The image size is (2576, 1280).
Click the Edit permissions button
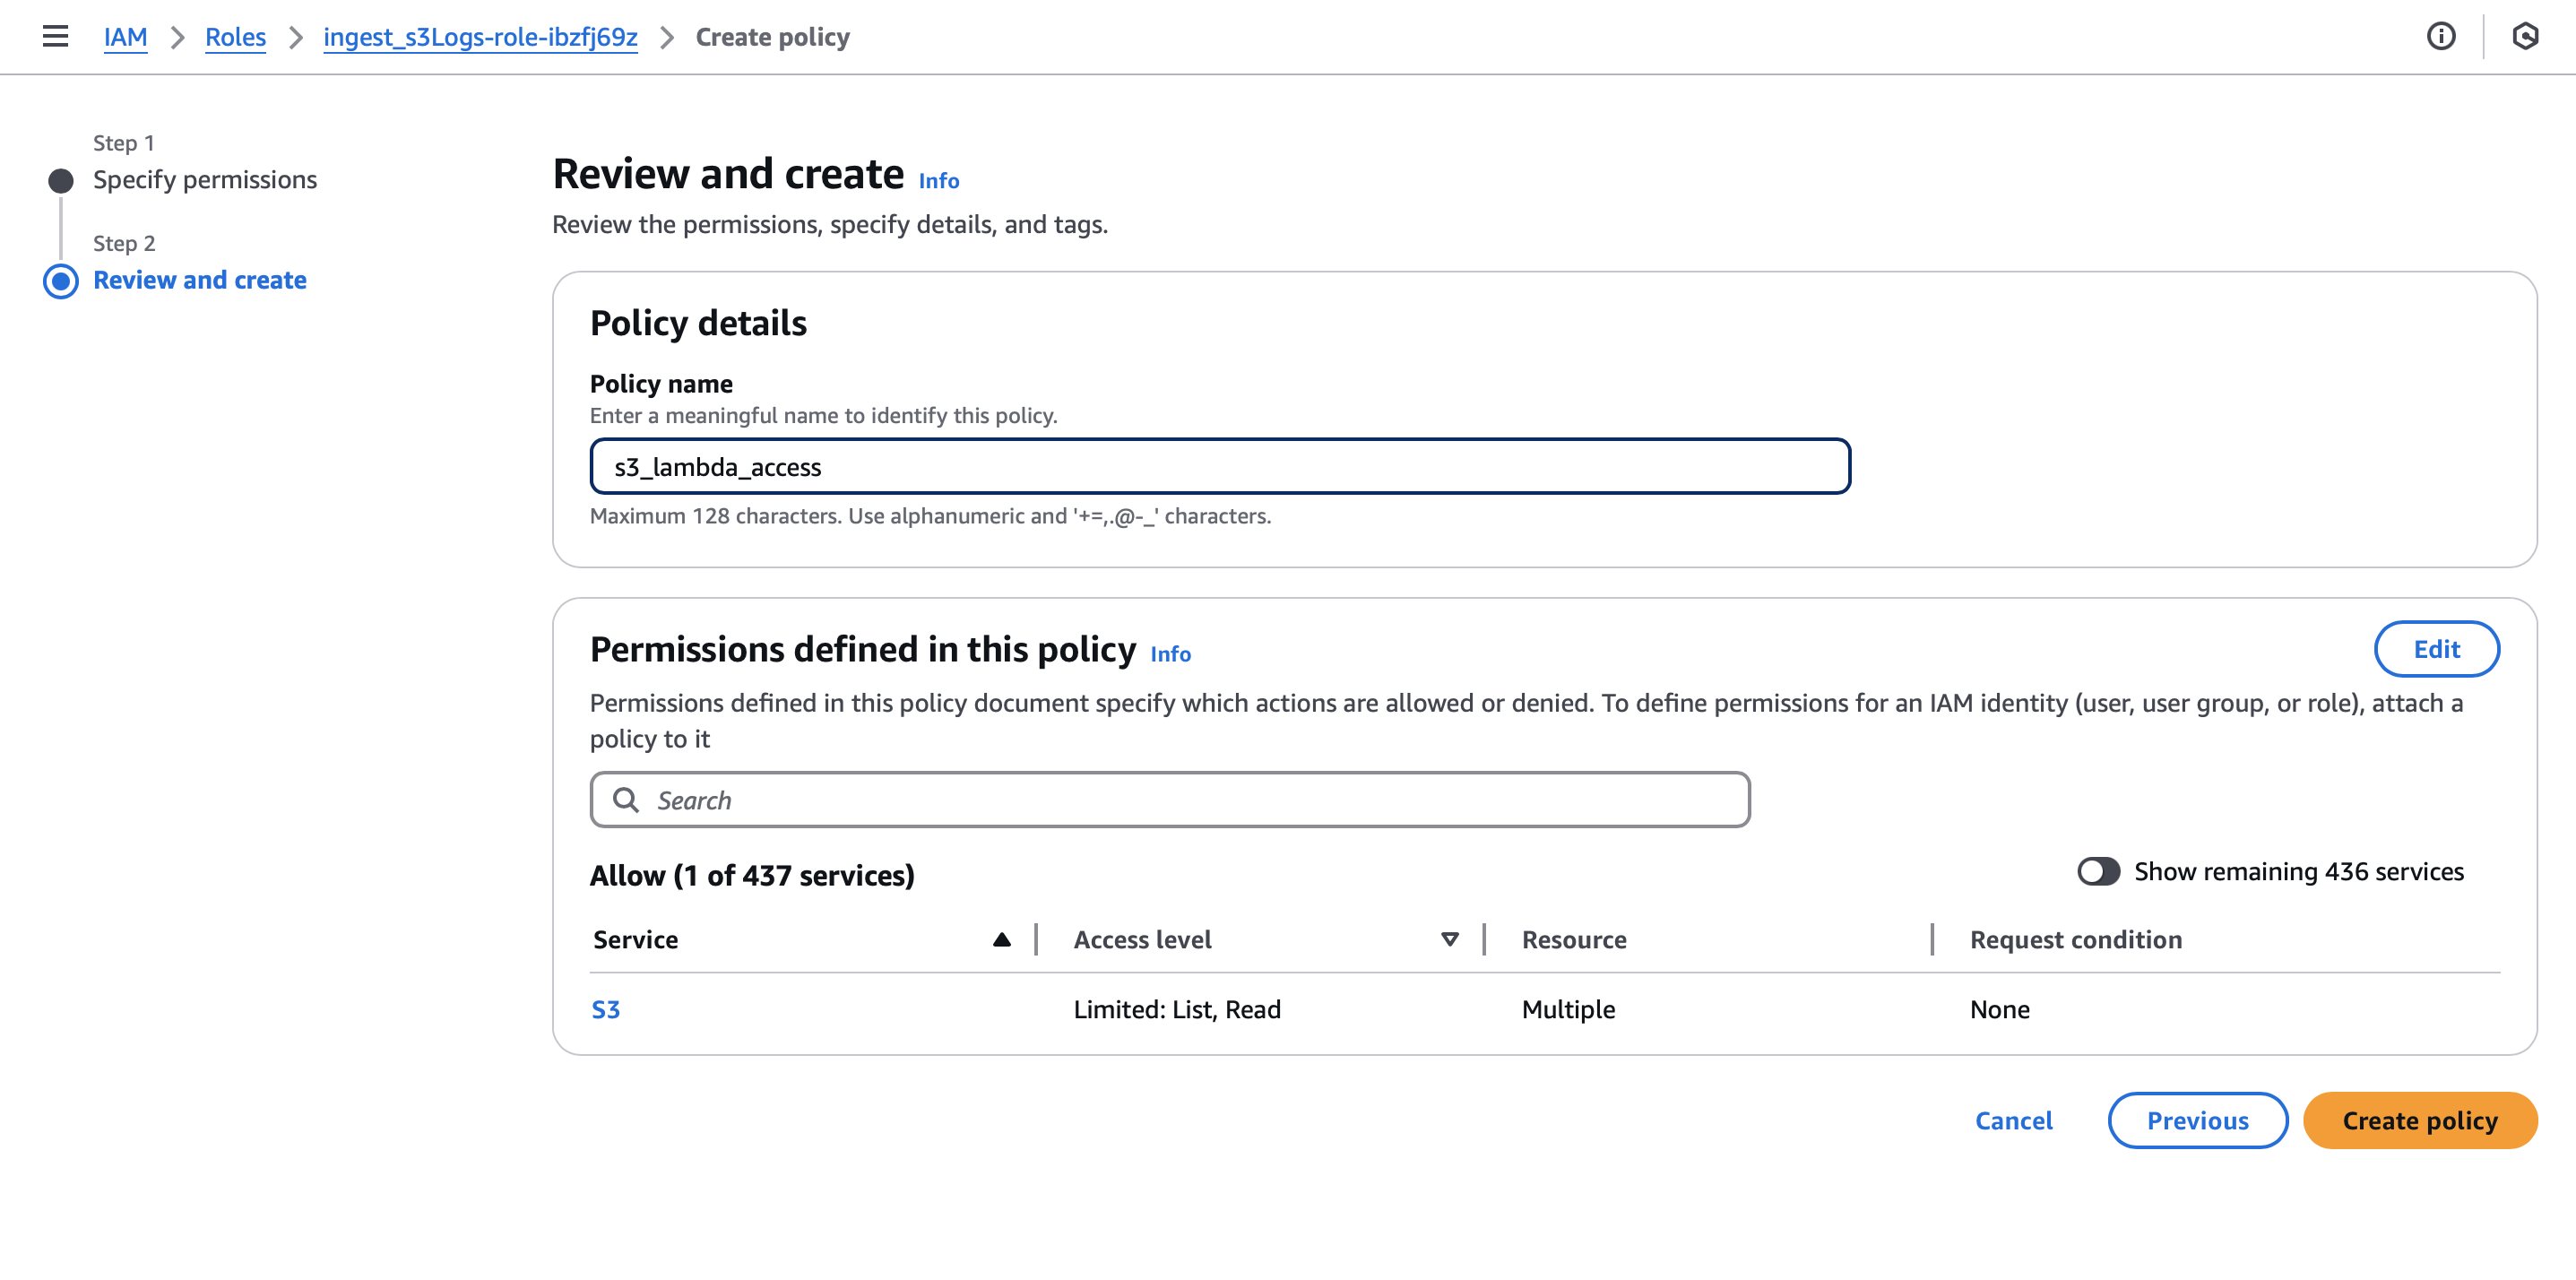click(x=2436, y=649)
